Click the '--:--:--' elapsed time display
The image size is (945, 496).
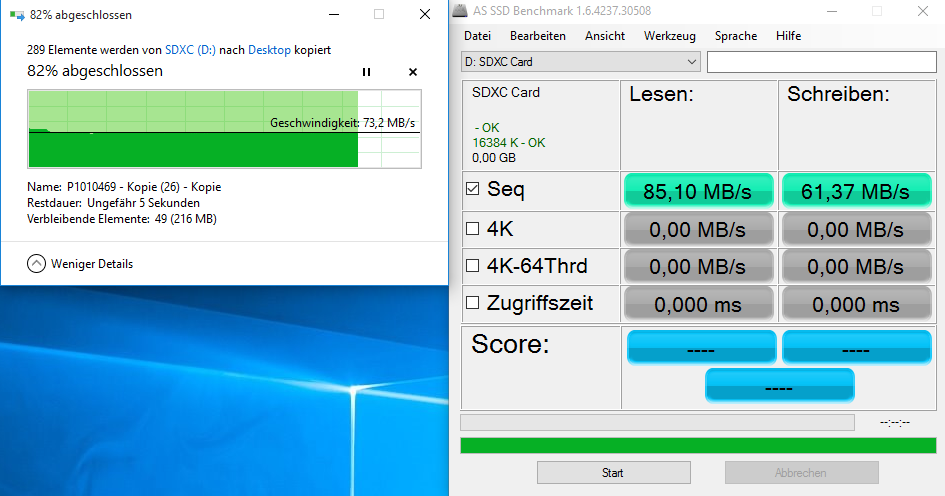895,422
